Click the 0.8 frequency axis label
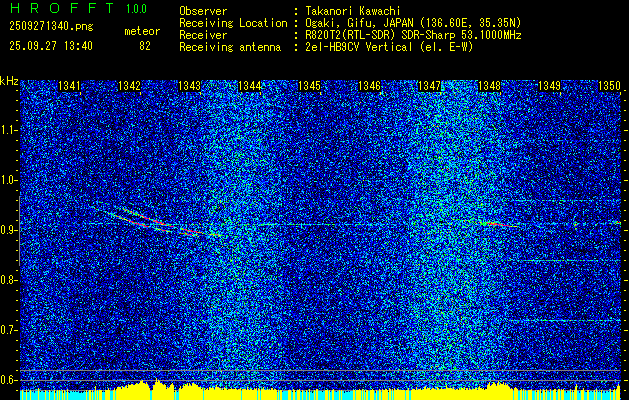 coord(8,280)
